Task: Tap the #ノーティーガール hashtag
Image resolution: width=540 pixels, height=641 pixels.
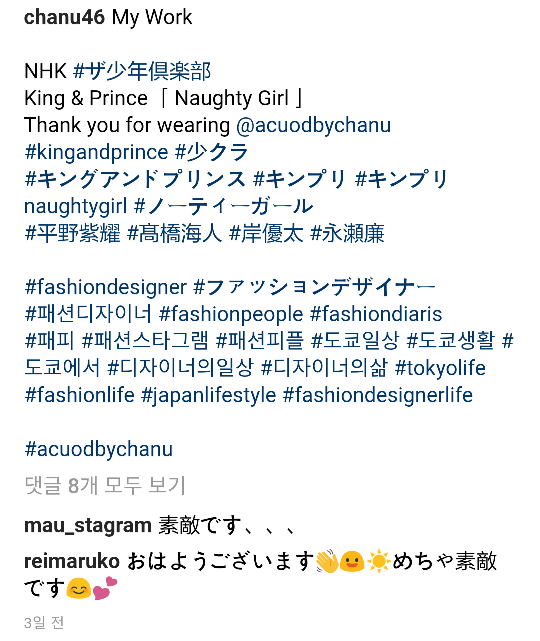Action: pos(224,206)
